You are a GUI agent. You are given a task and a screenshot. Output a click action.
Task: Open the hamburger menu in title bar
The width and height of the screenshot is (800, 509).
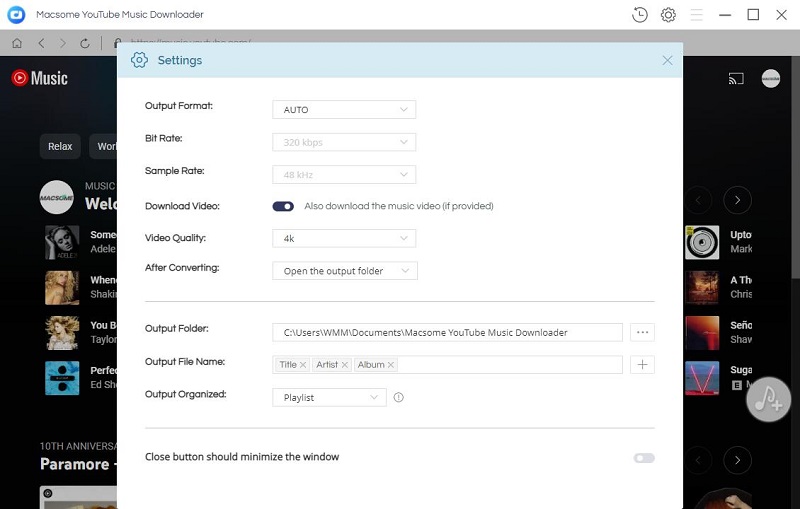[x=696, y=15]
